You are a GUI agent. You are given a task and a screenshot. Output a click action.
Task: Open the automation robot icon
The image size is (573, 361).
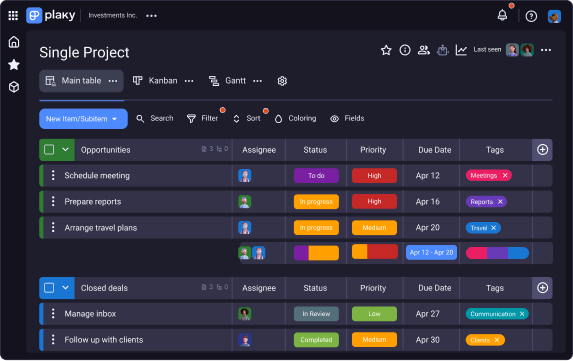click(443, 50)
